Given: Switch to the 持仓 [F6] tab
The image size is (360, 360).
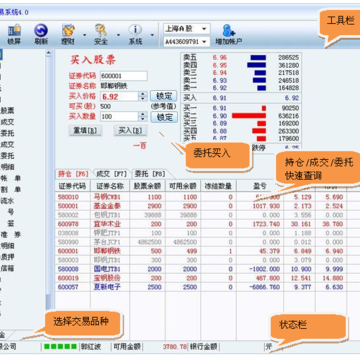Looking at the screenshot, I should click(73, 174).
